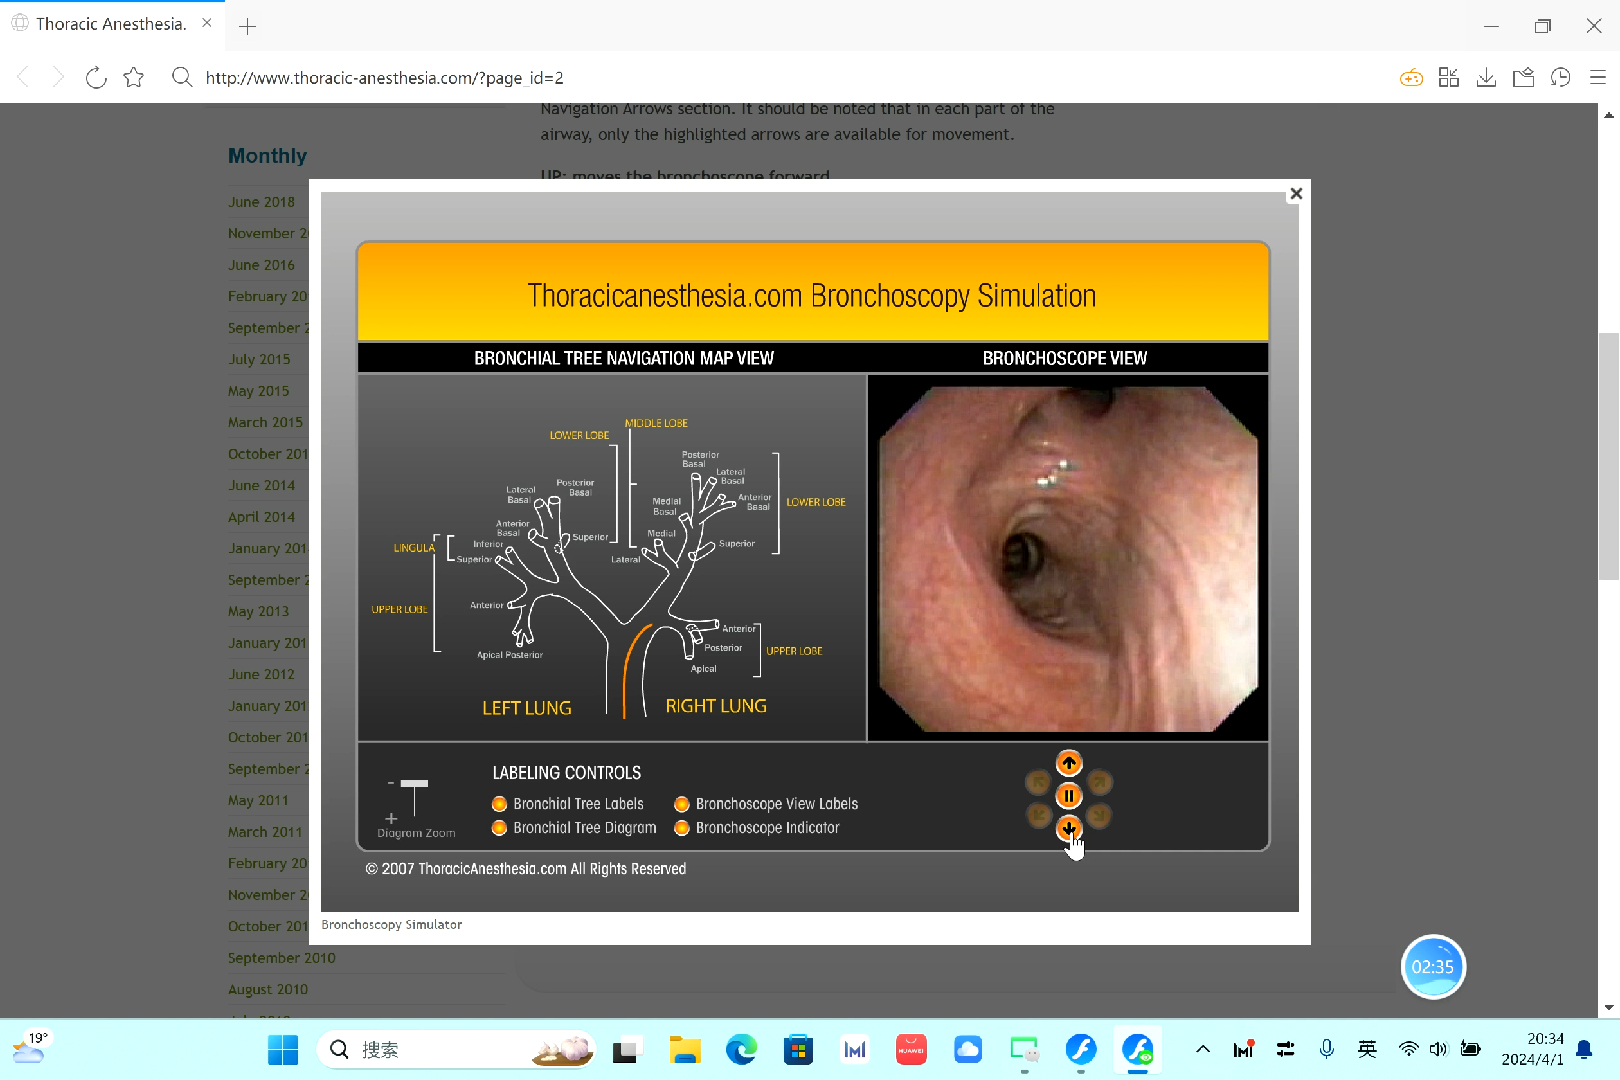
Task: Open the March 2015 archive link
Action: tap(265, 422)
